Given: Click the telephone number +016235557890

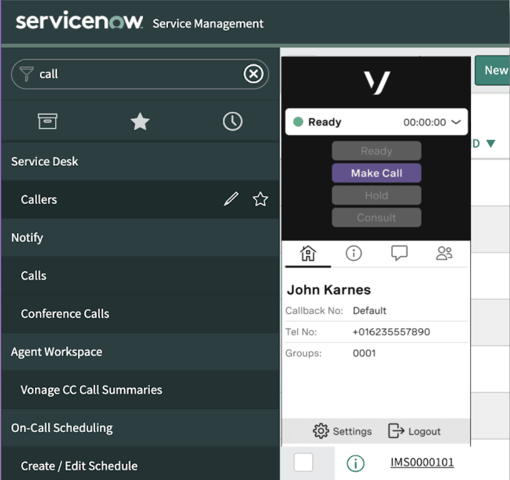Looking at the screenshot, I should (x=391, y=332).
